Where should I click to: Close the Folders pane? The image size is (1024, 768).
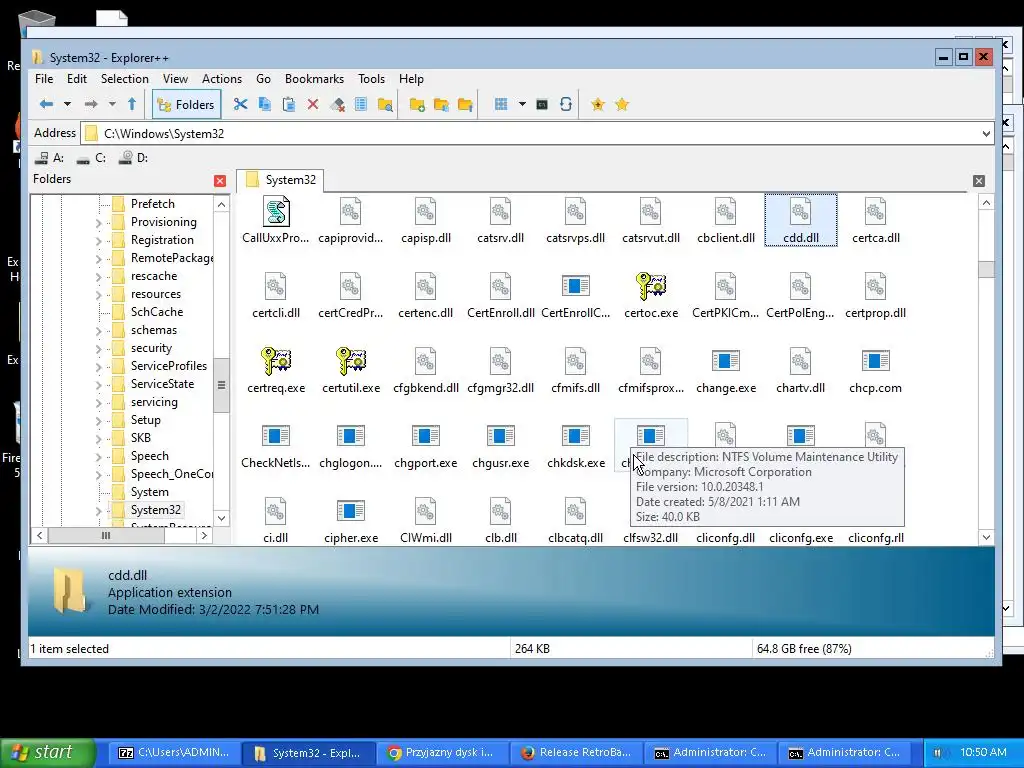[x=220, y=181]
